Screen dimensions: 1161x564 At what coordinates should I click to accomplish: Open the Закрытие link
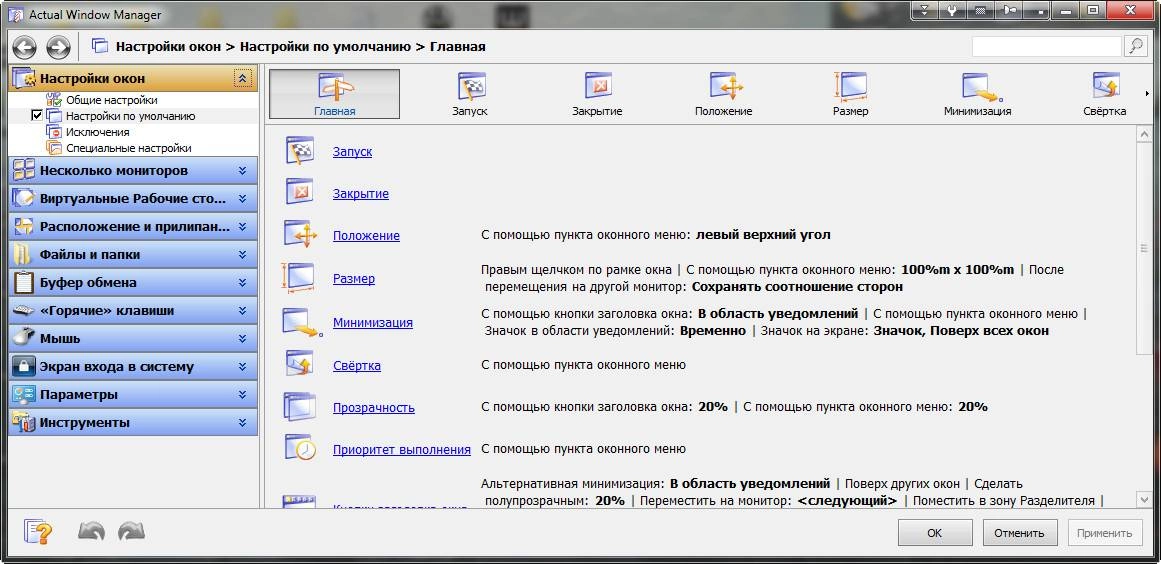361,194
